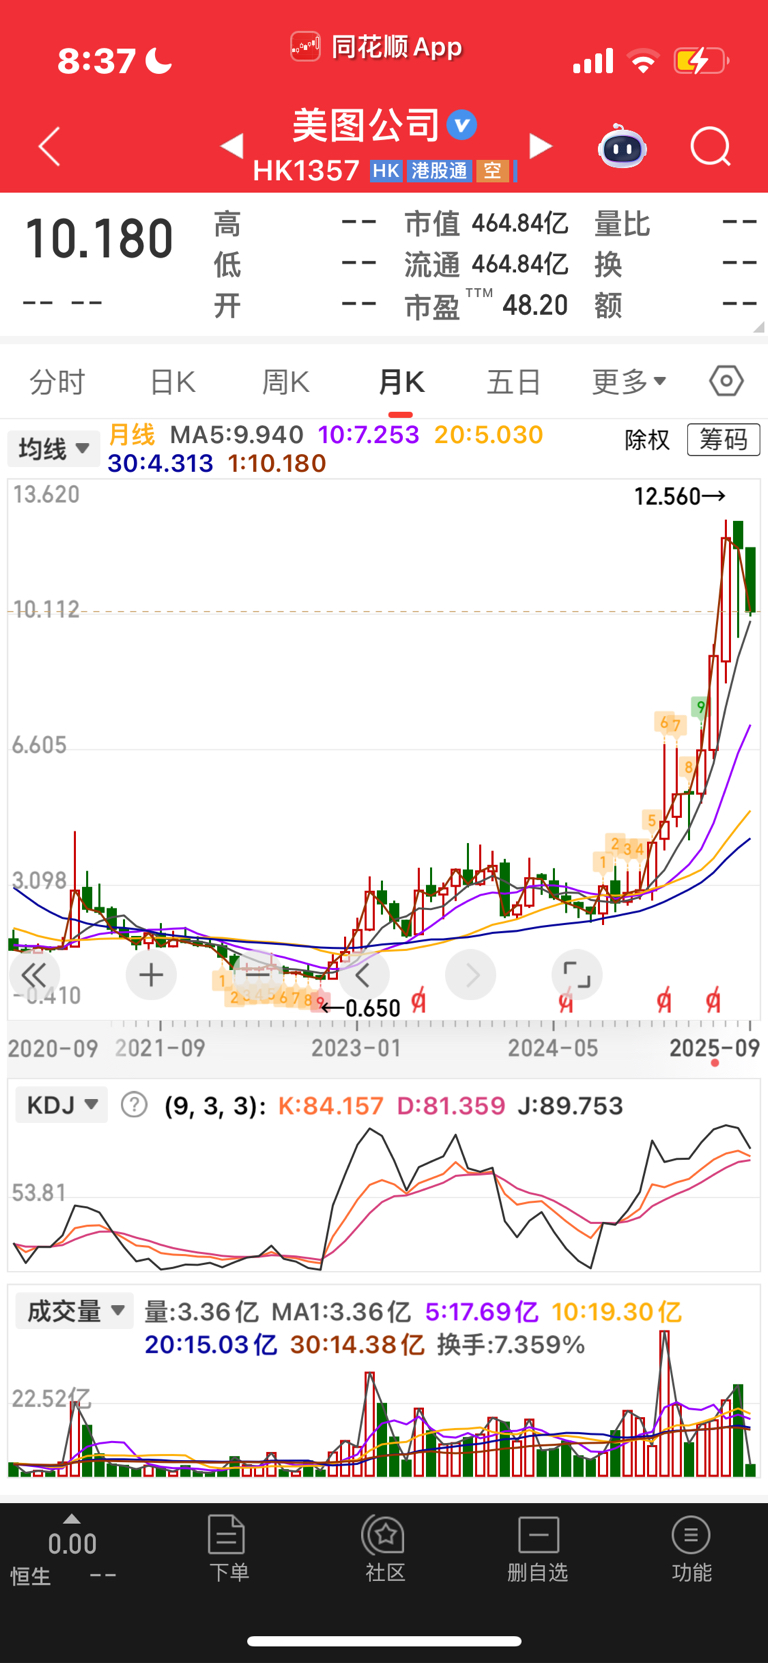This screenshot has height=1663, width=768.
Task: Open 功能 functions menu
Action: [691, 1548]
